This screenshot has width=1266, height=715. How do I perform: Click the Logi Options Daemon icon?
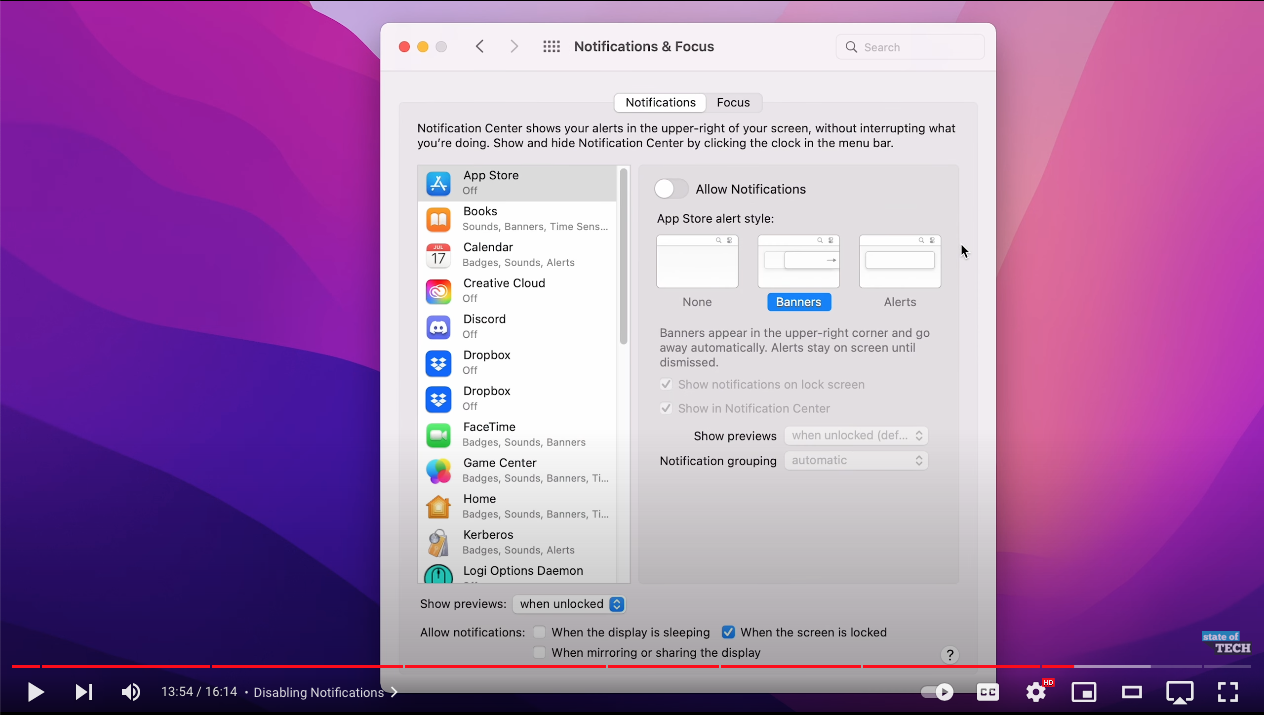tap(438, 574)
